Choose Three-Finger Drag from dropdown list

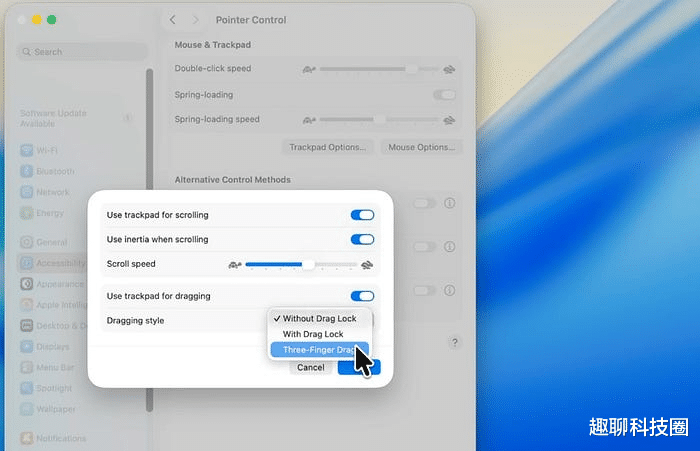[318, 350]
